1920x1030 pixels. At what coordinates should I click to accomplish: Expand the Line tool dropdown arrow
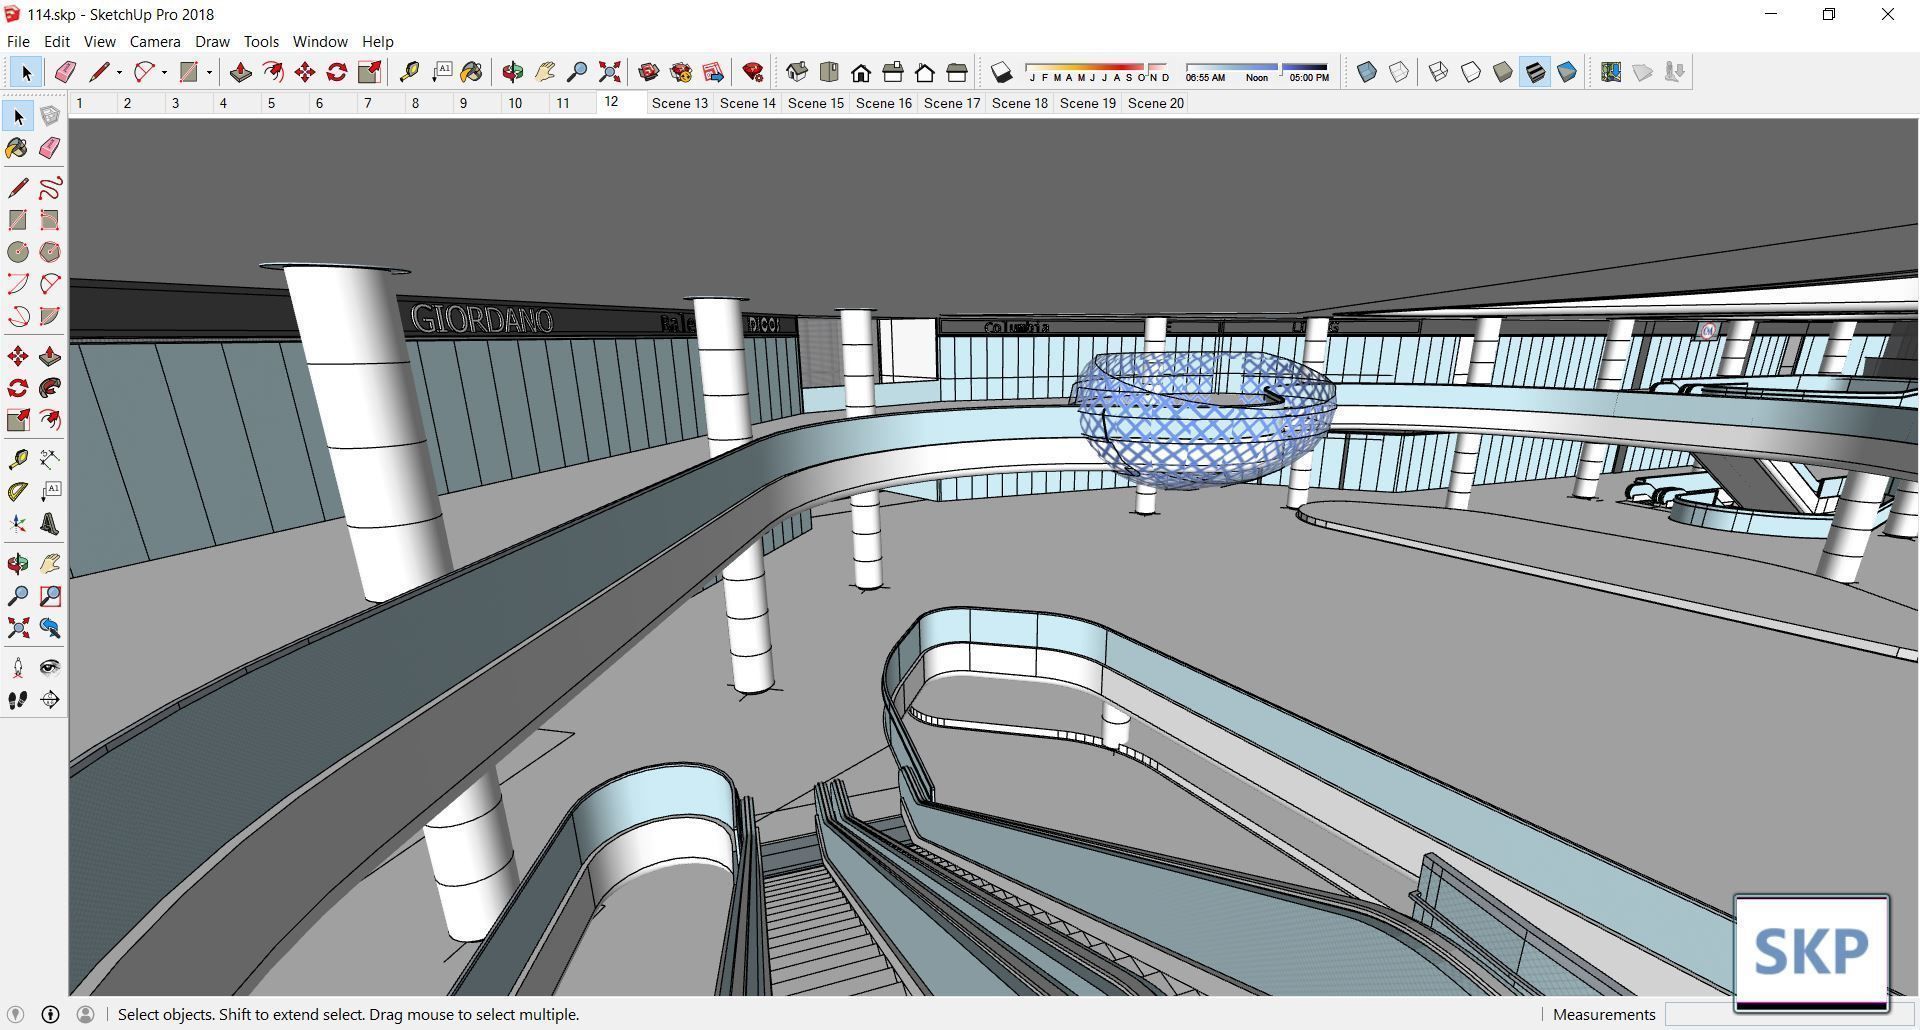(119, 72)
